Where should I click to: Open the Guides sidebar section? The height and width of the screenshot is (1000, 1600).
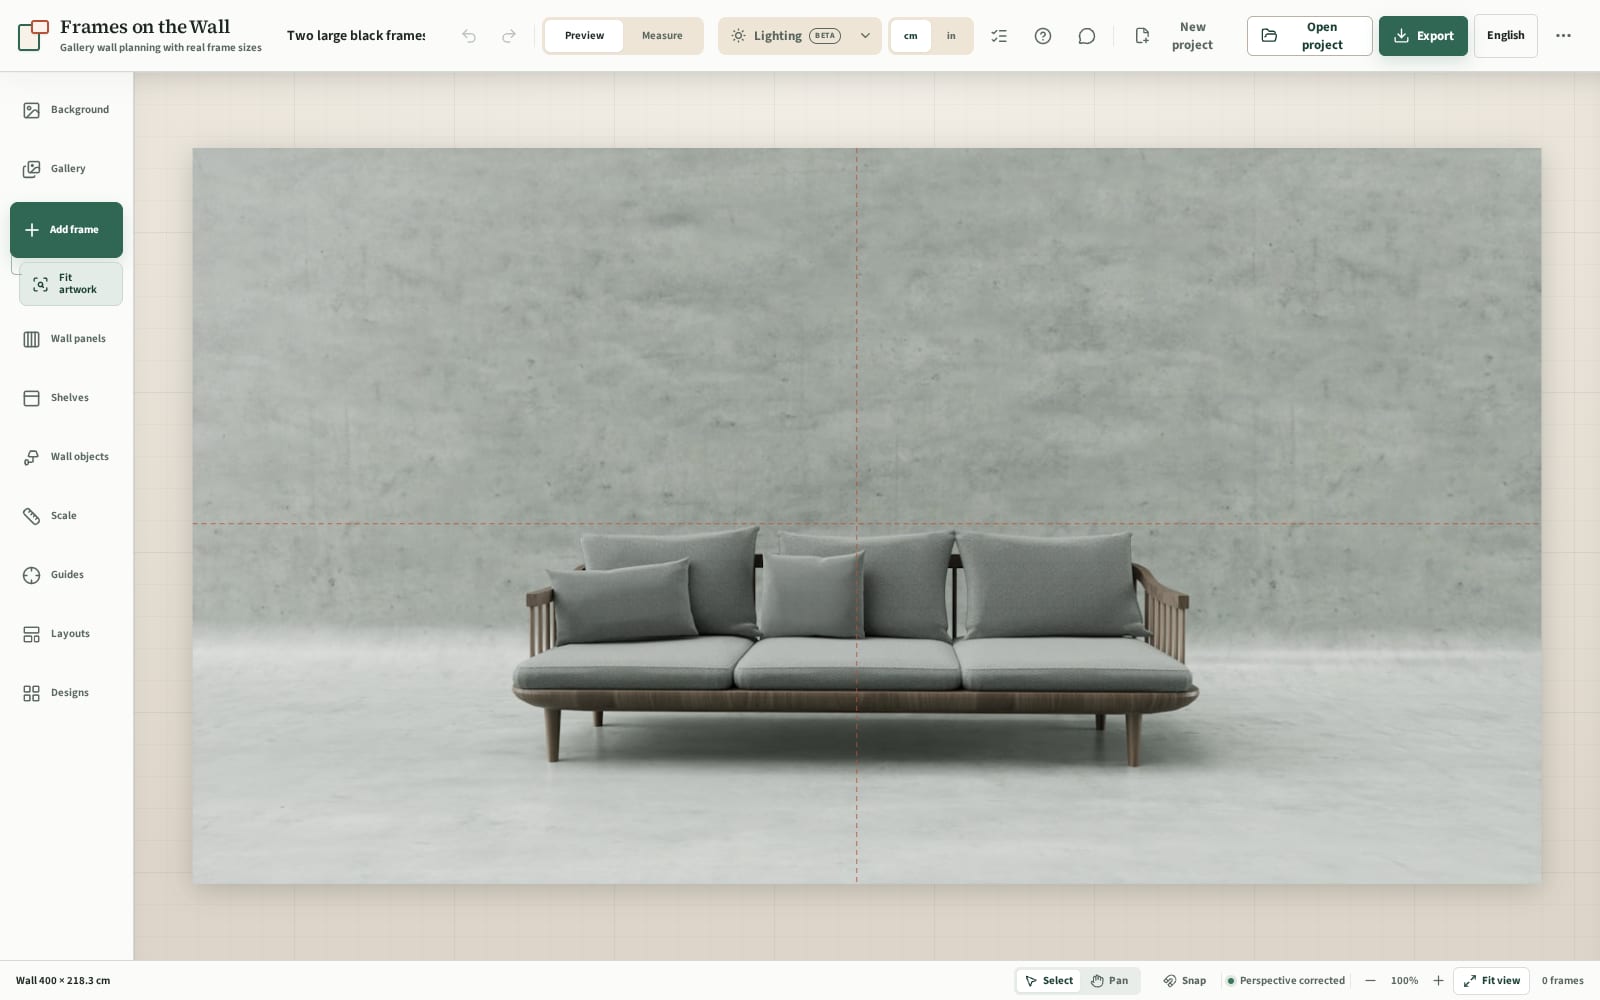[x=66, y=575]
